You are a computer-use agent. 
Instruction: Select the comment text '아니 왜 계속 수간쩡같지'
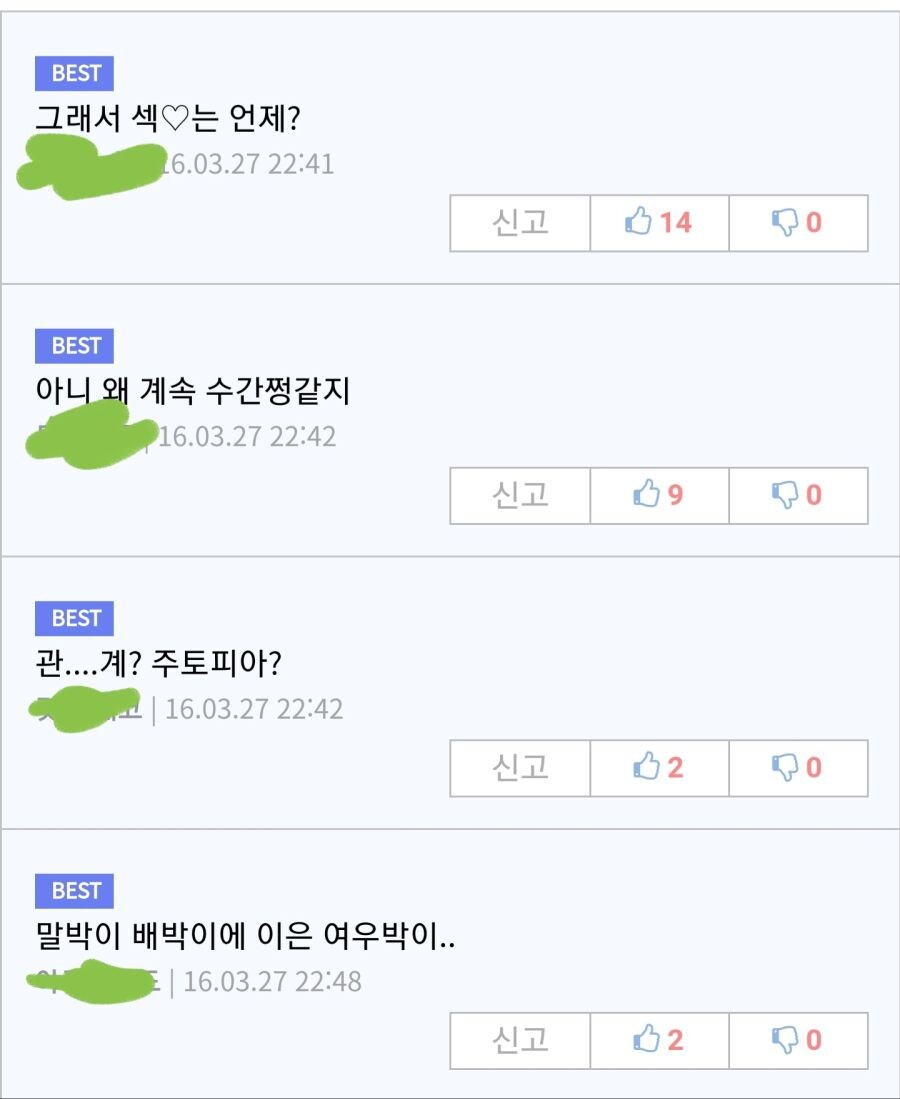193,391
